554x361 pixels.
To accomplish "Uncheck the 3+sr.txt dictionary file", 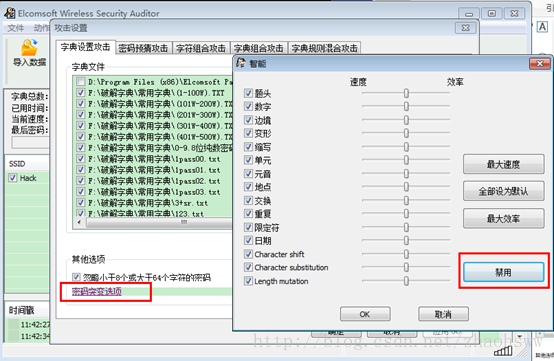I will click(x=81, y=203).
